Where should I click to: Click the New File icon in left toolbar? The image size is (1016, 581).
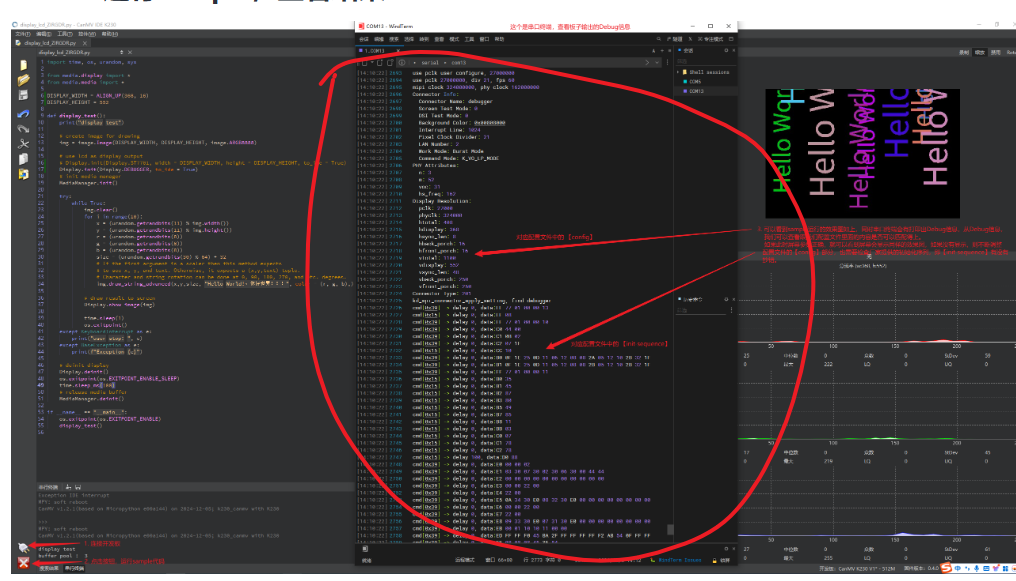[x=23, y=64]
